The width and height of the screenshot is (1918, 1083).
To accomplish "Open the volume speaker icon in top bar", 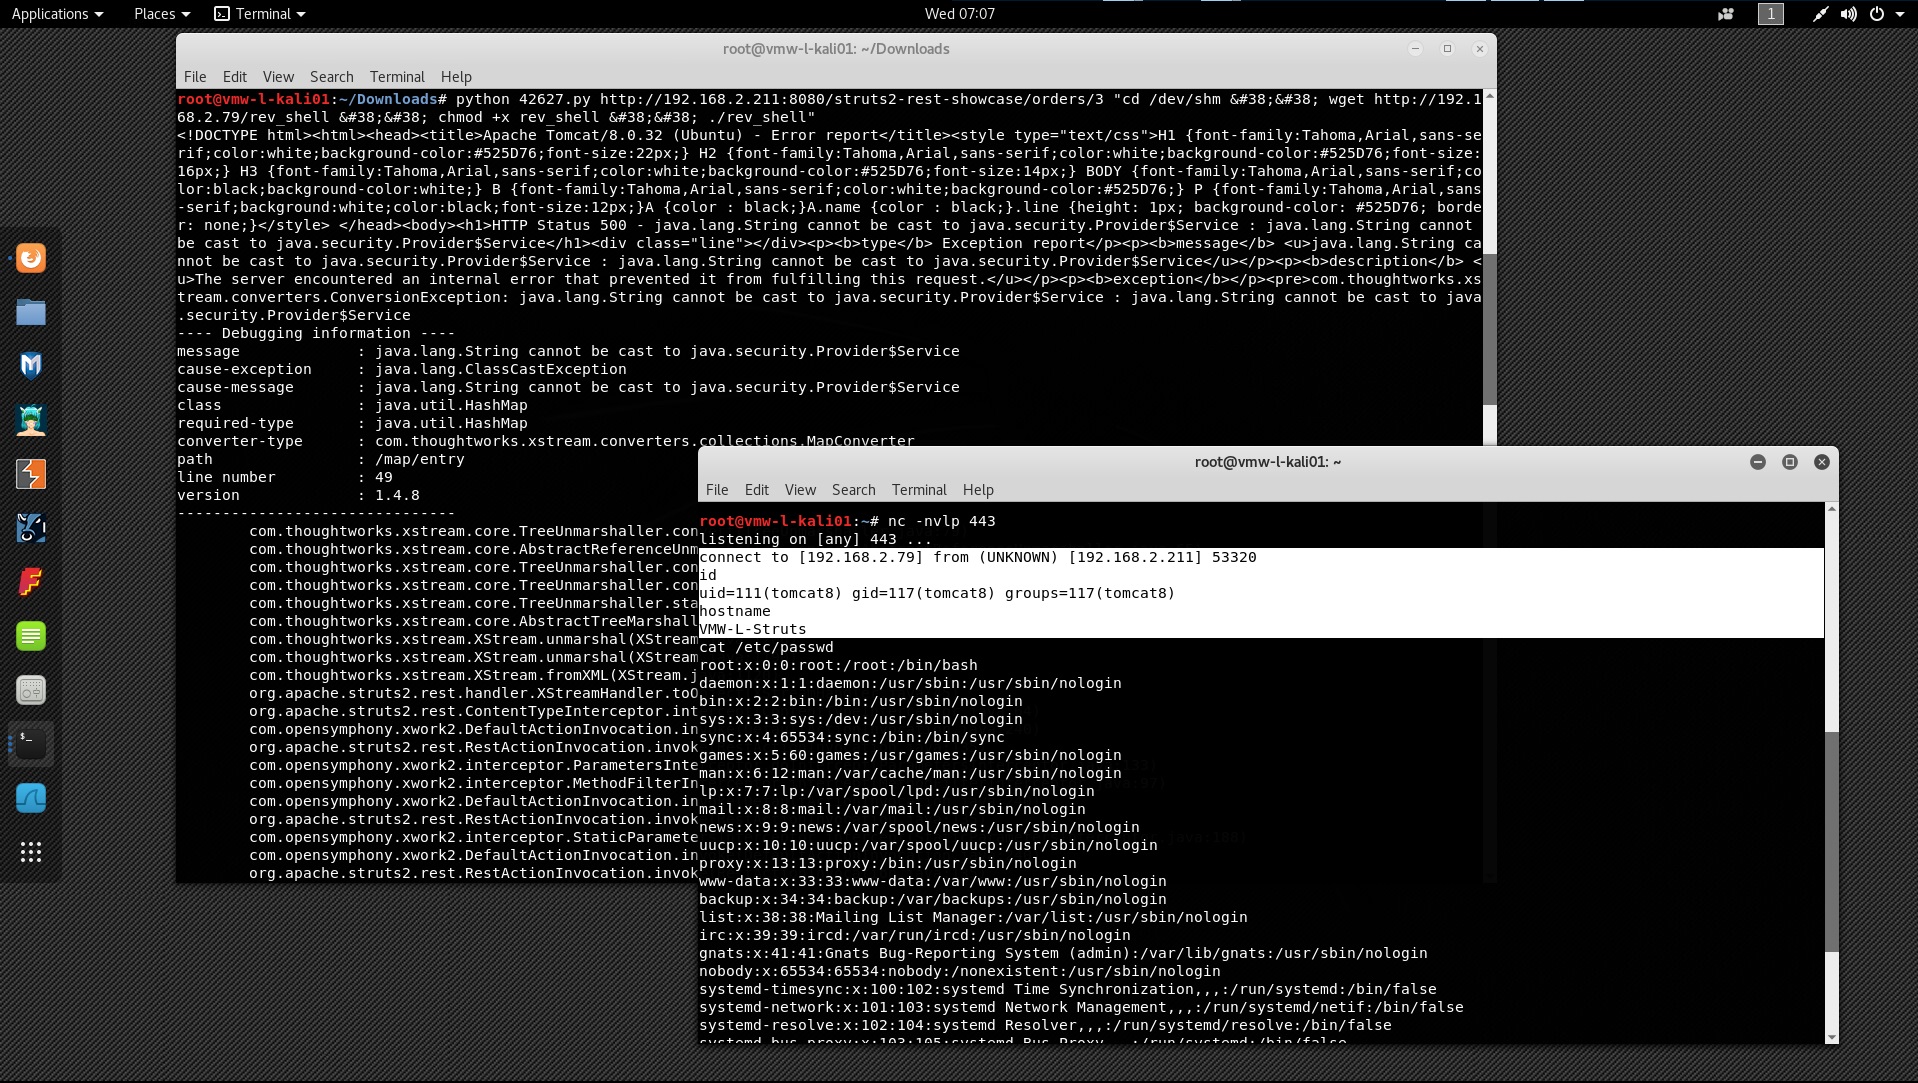I will point(1848,14).
